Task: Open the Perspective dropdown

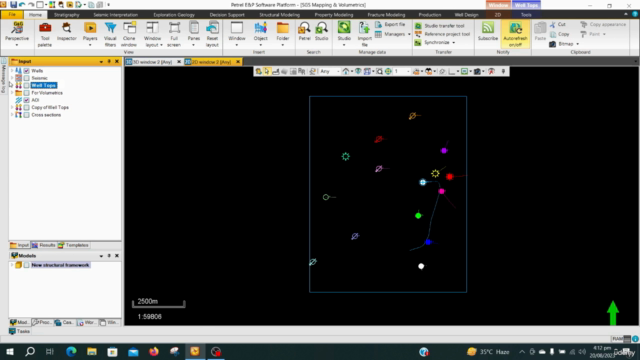Action: pyautogui.click(x=17, y=44)
